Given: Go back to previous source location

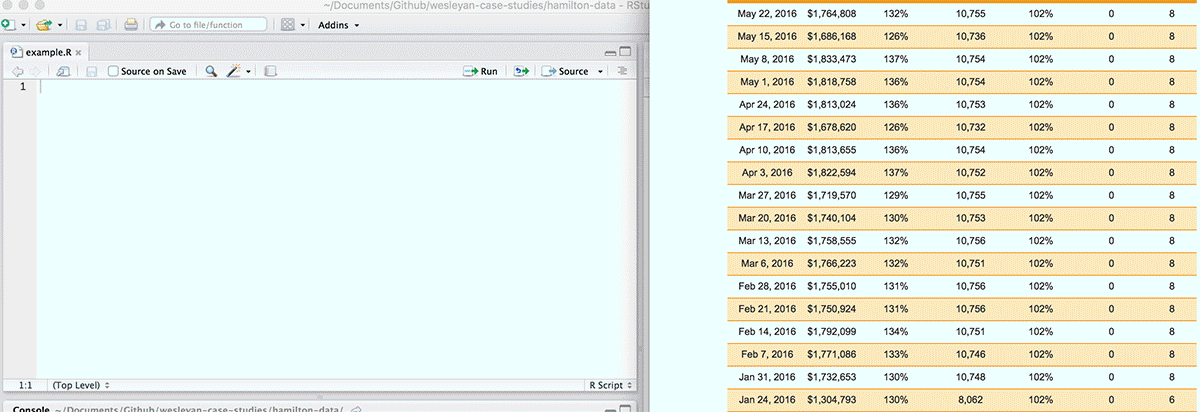Looking at the screenshot, I should pyautogui.click(x=16, y=71).
